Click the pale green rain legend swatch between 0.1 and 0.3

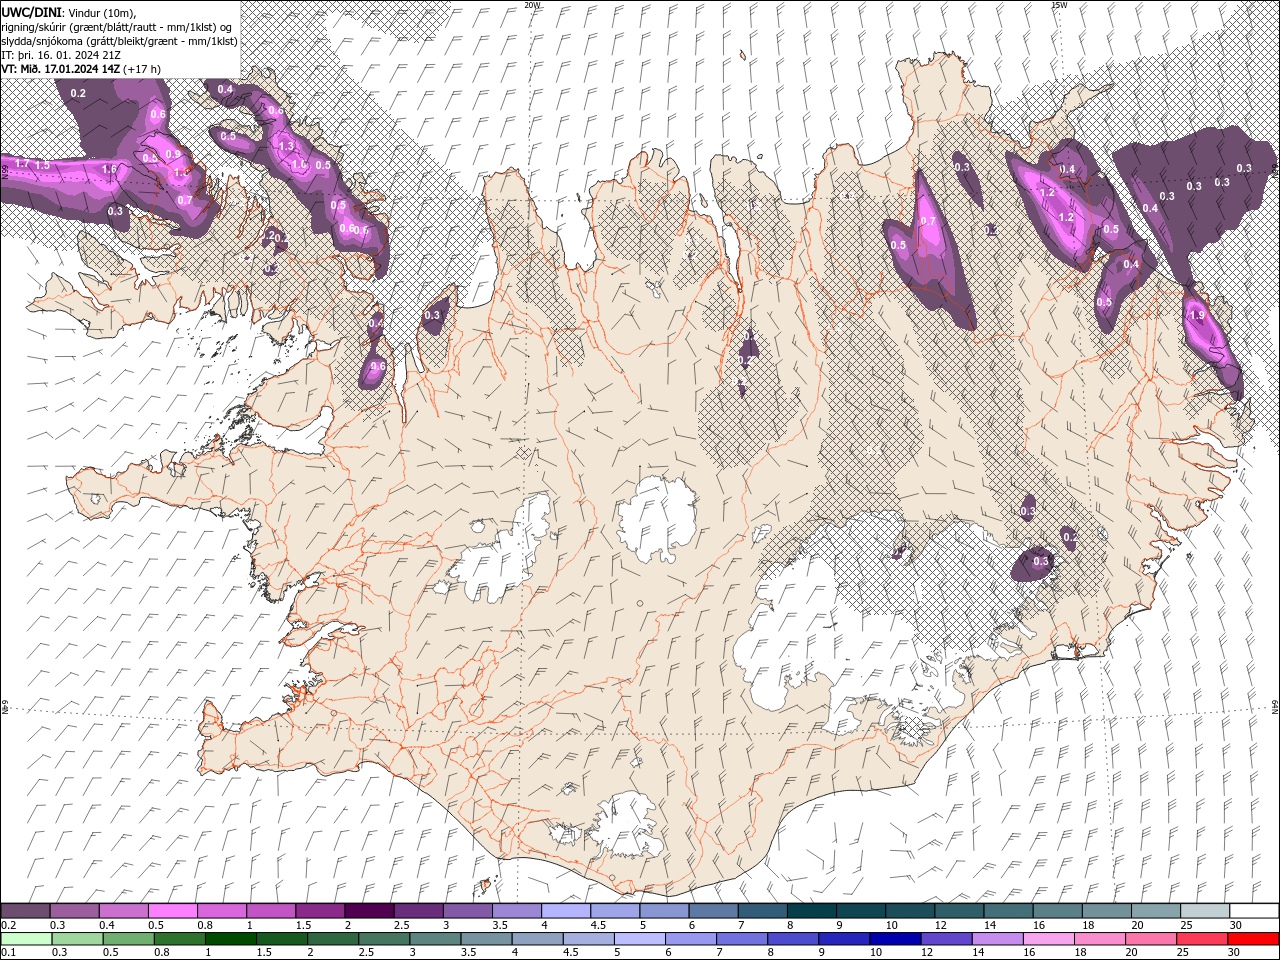coord(25,939)
